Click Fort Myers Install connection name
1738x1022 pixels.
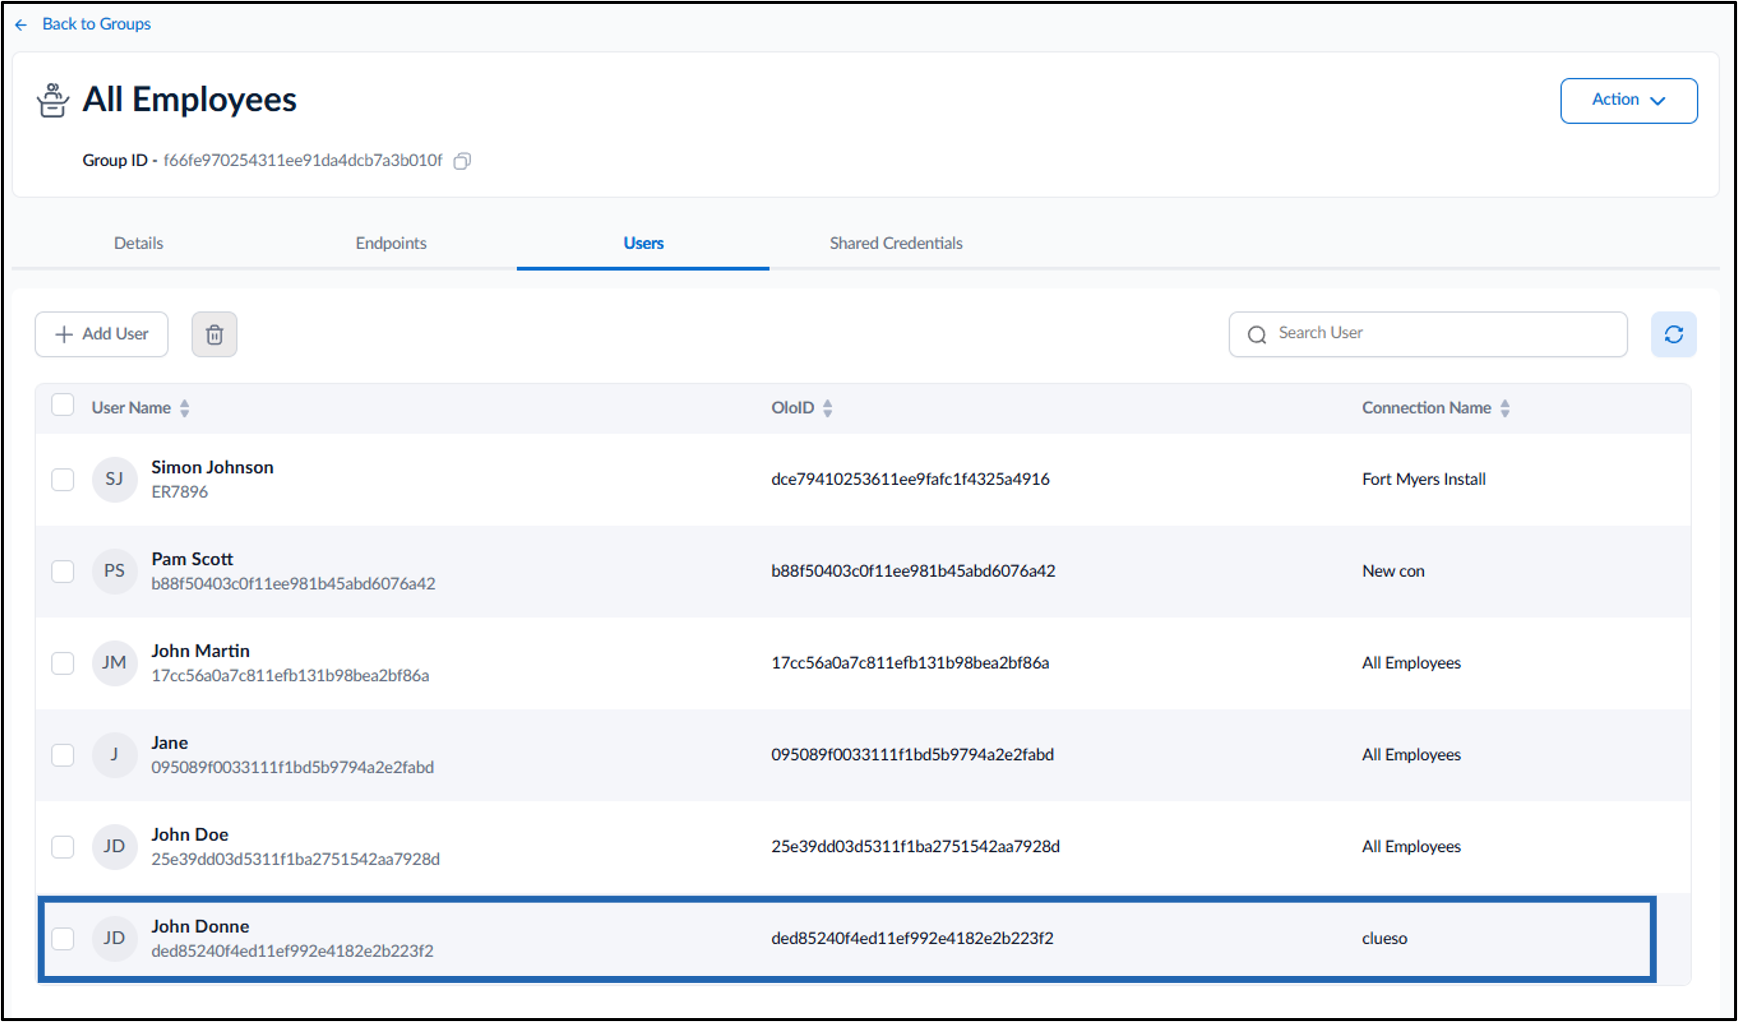pos(1424,479)
